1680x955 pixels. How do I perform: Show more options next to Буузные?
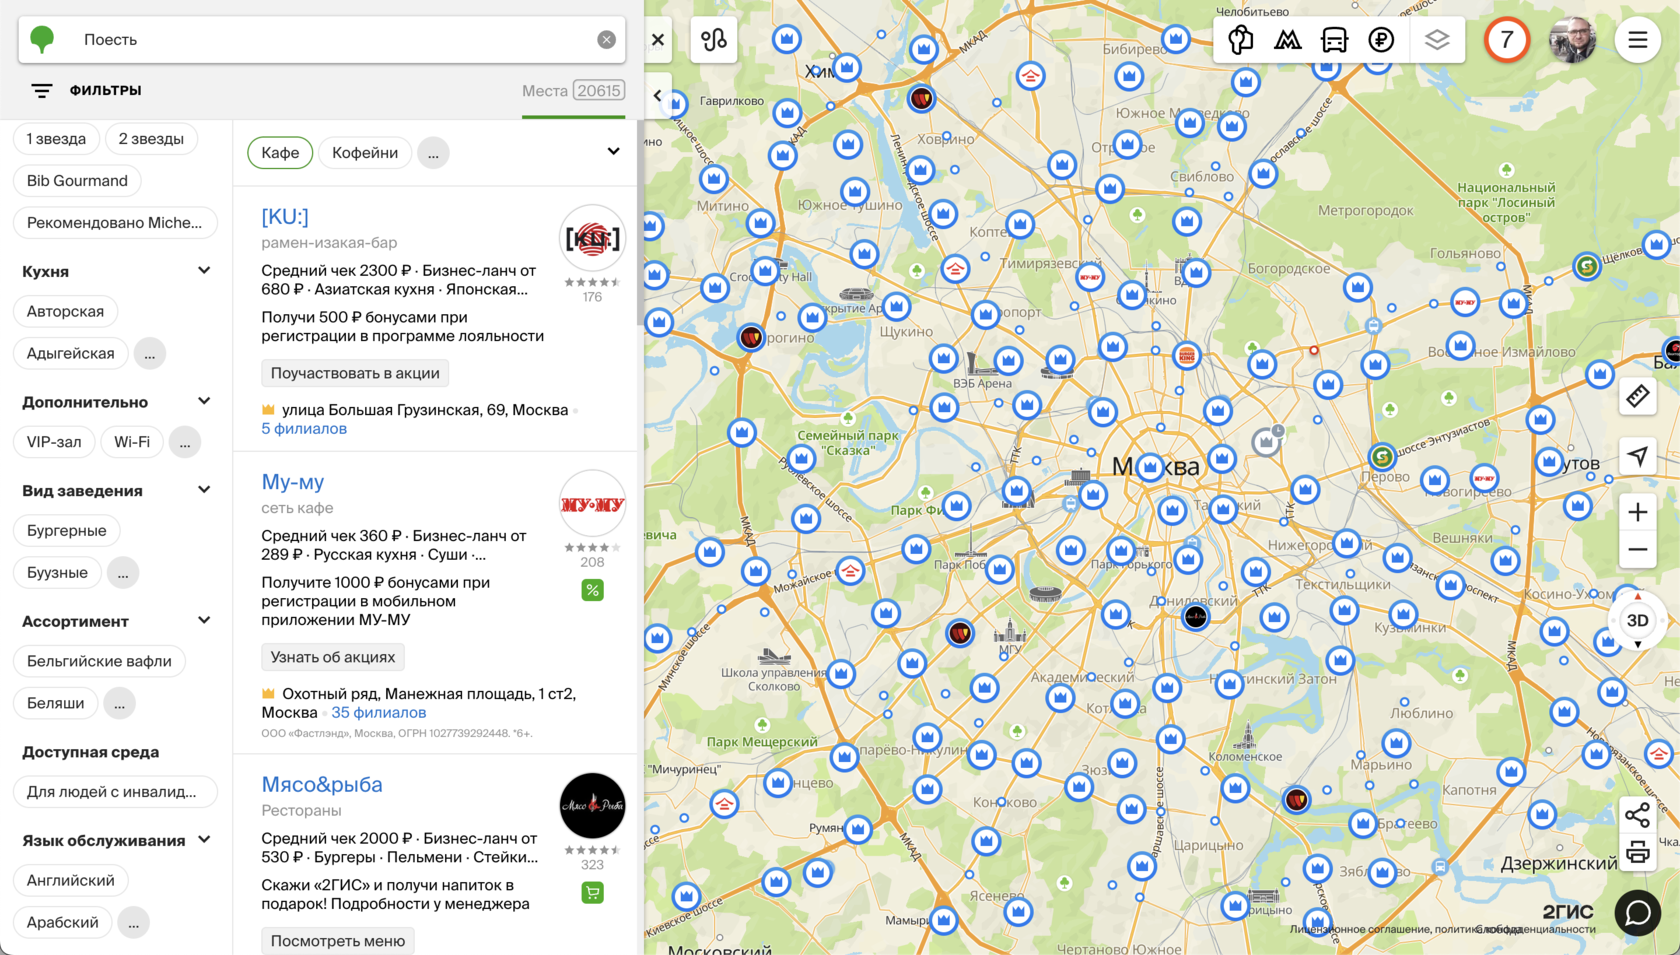click(x=123, y=573)
